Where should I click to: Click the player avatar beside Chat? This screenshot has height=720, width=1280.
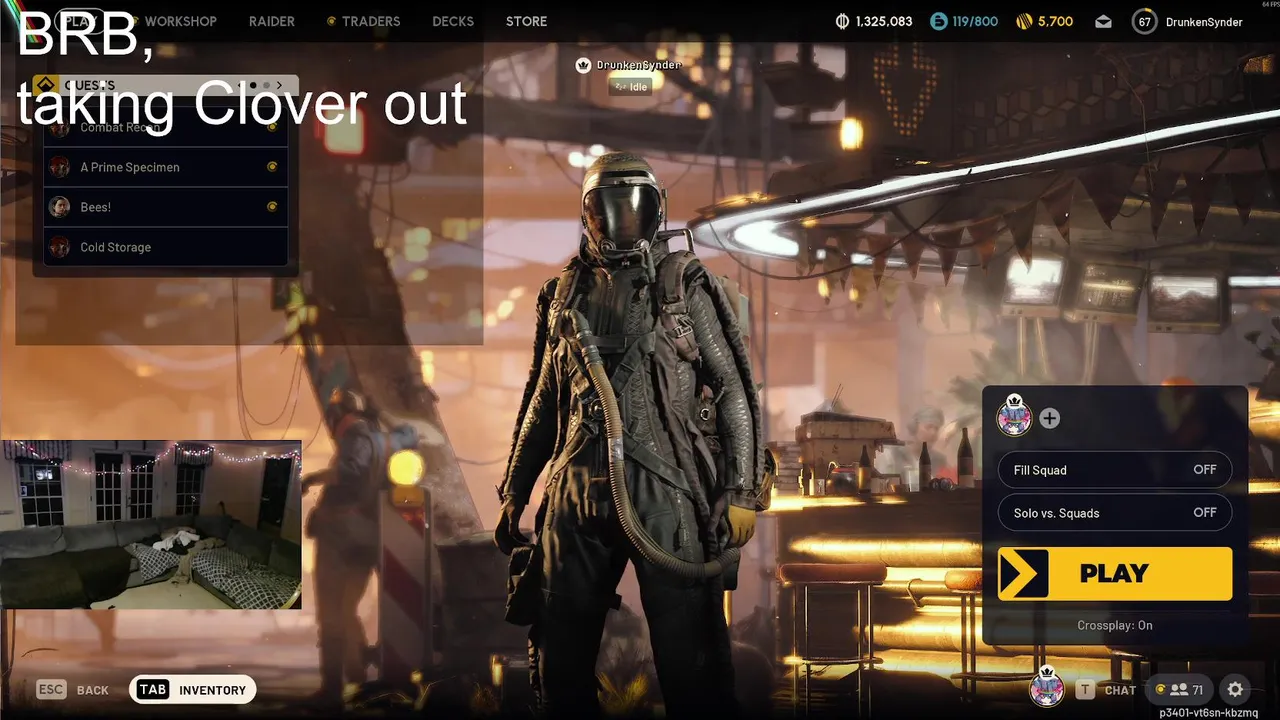[x=1047, y=687]
